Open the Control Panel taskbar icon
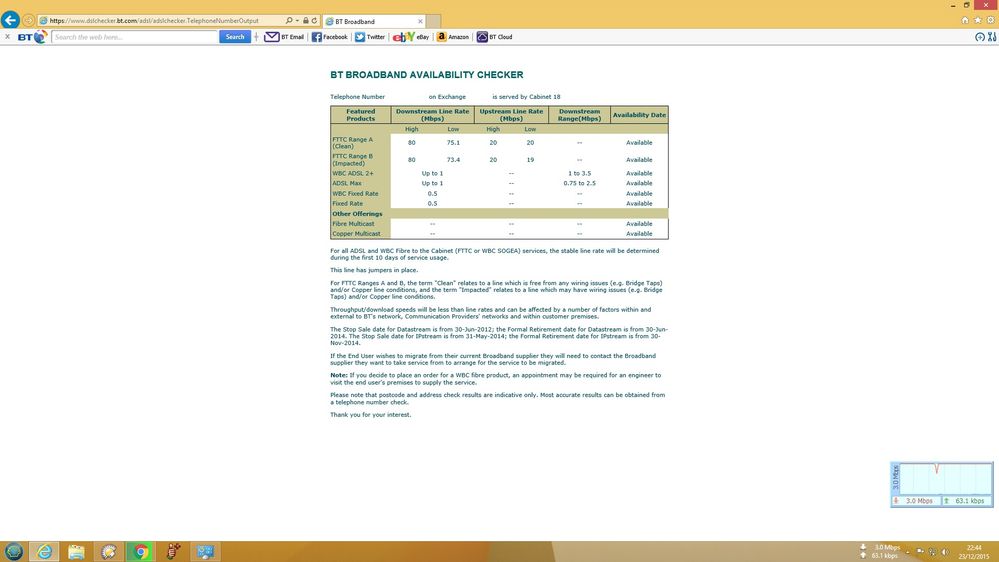 tap(205, 551)
